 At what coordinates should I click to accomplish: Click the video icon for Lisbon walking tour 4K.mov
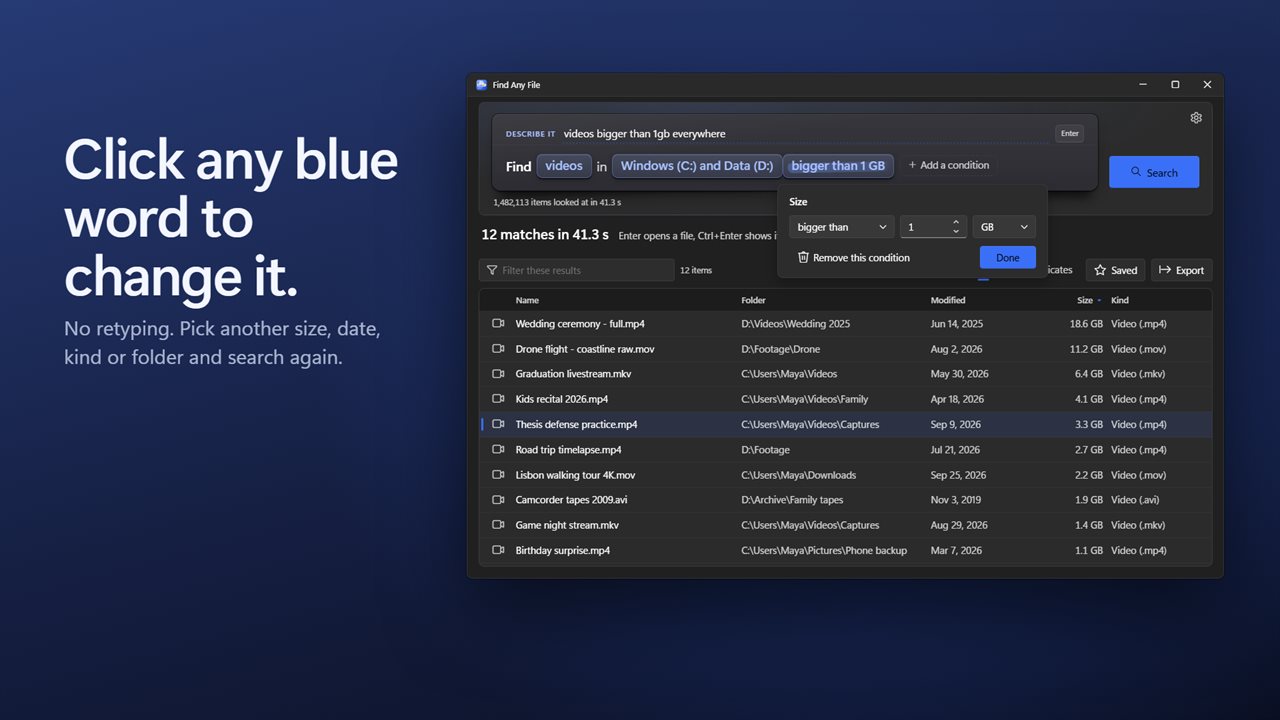point(498,475)
